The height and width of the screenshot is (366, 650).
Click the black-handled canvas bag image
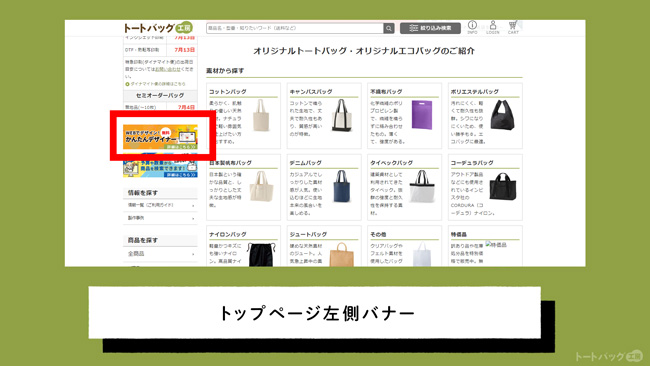342,115
